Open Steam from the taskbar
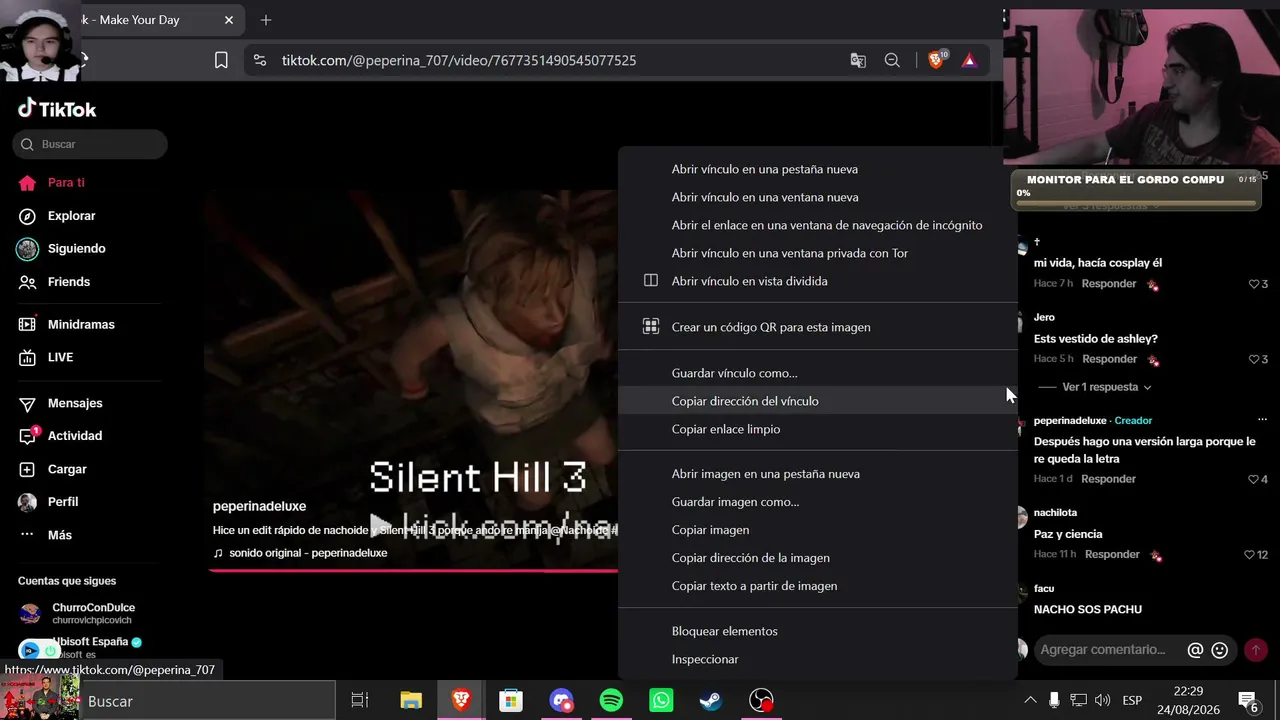 click(711, 701)
